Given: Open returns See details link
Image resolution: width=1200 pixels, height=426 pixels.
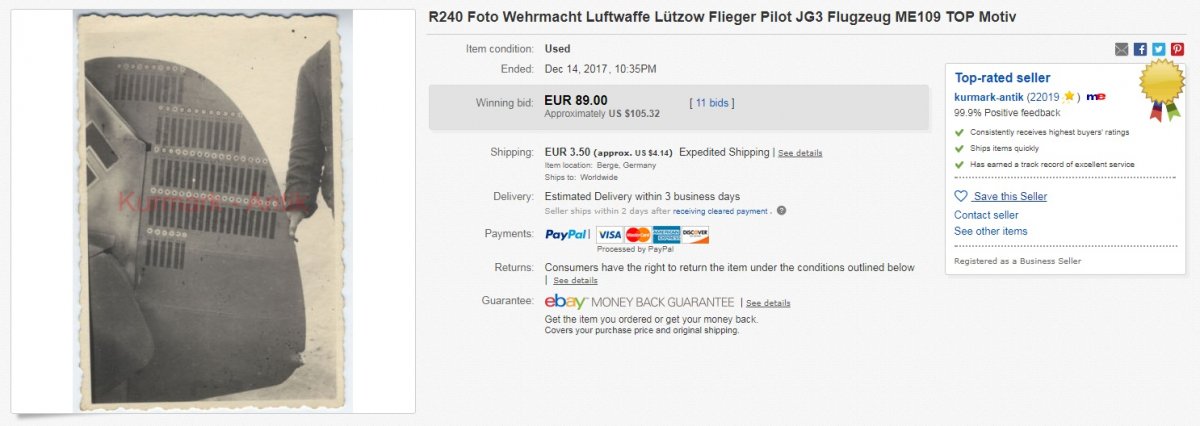Looking at the screenshot, I should point(575,281).
